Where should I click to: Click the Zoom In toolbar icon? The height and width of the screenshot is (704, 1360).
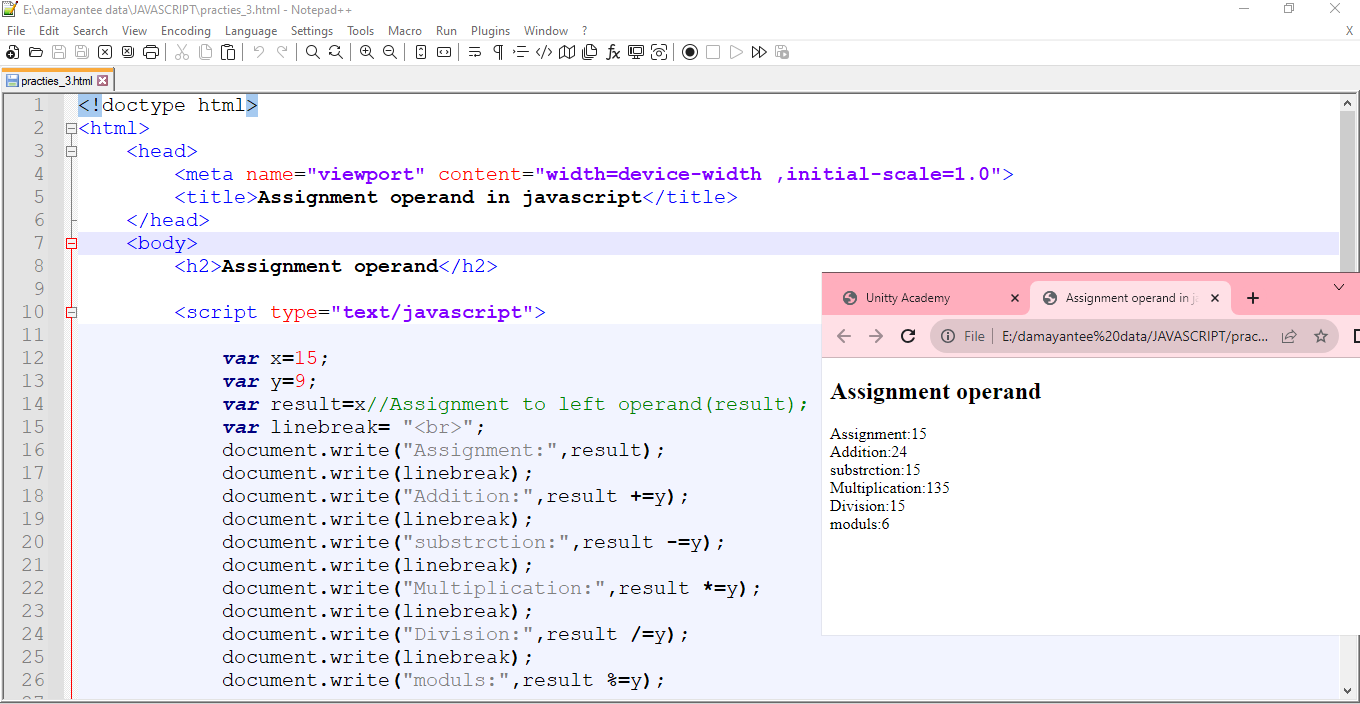point(367,52)
